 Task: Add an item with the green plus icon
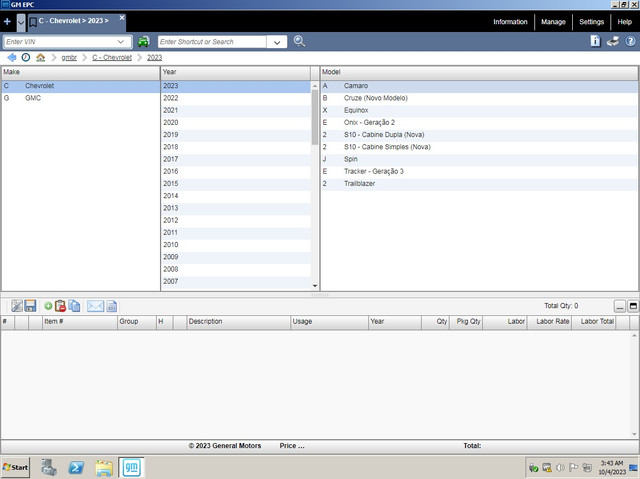tap(48, 306)
